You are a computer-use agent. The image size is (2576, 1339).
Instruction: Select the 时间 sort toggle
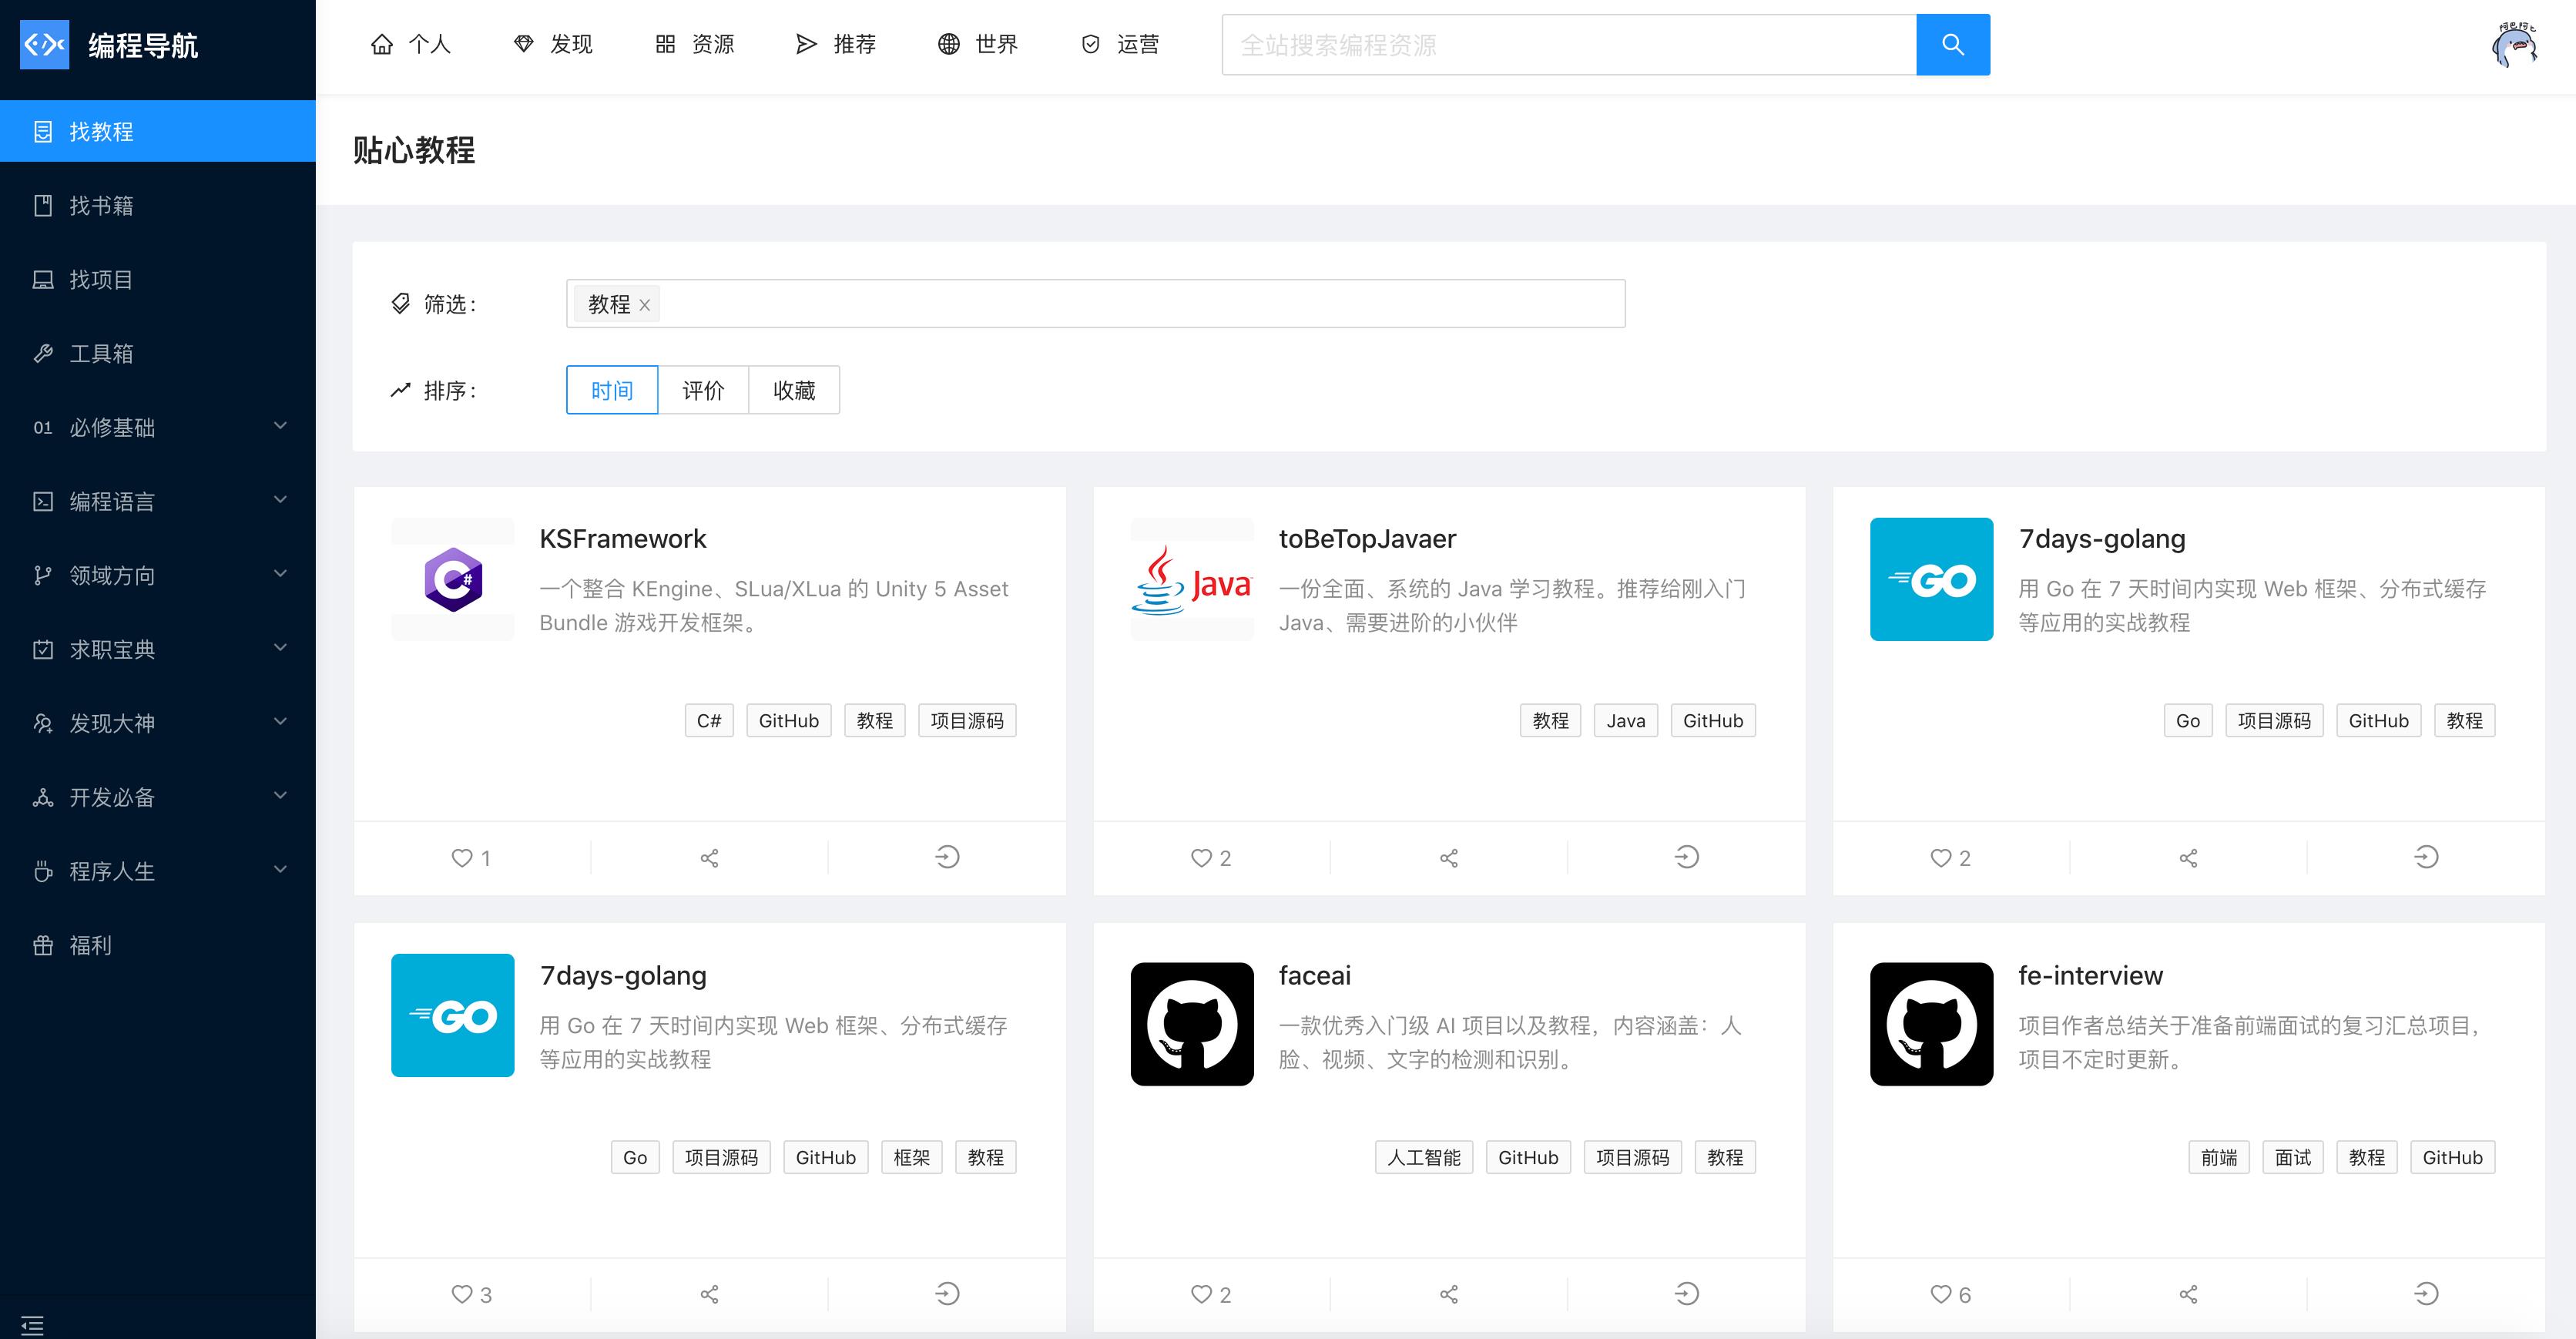pyautogui.click(x=612, y=390)
